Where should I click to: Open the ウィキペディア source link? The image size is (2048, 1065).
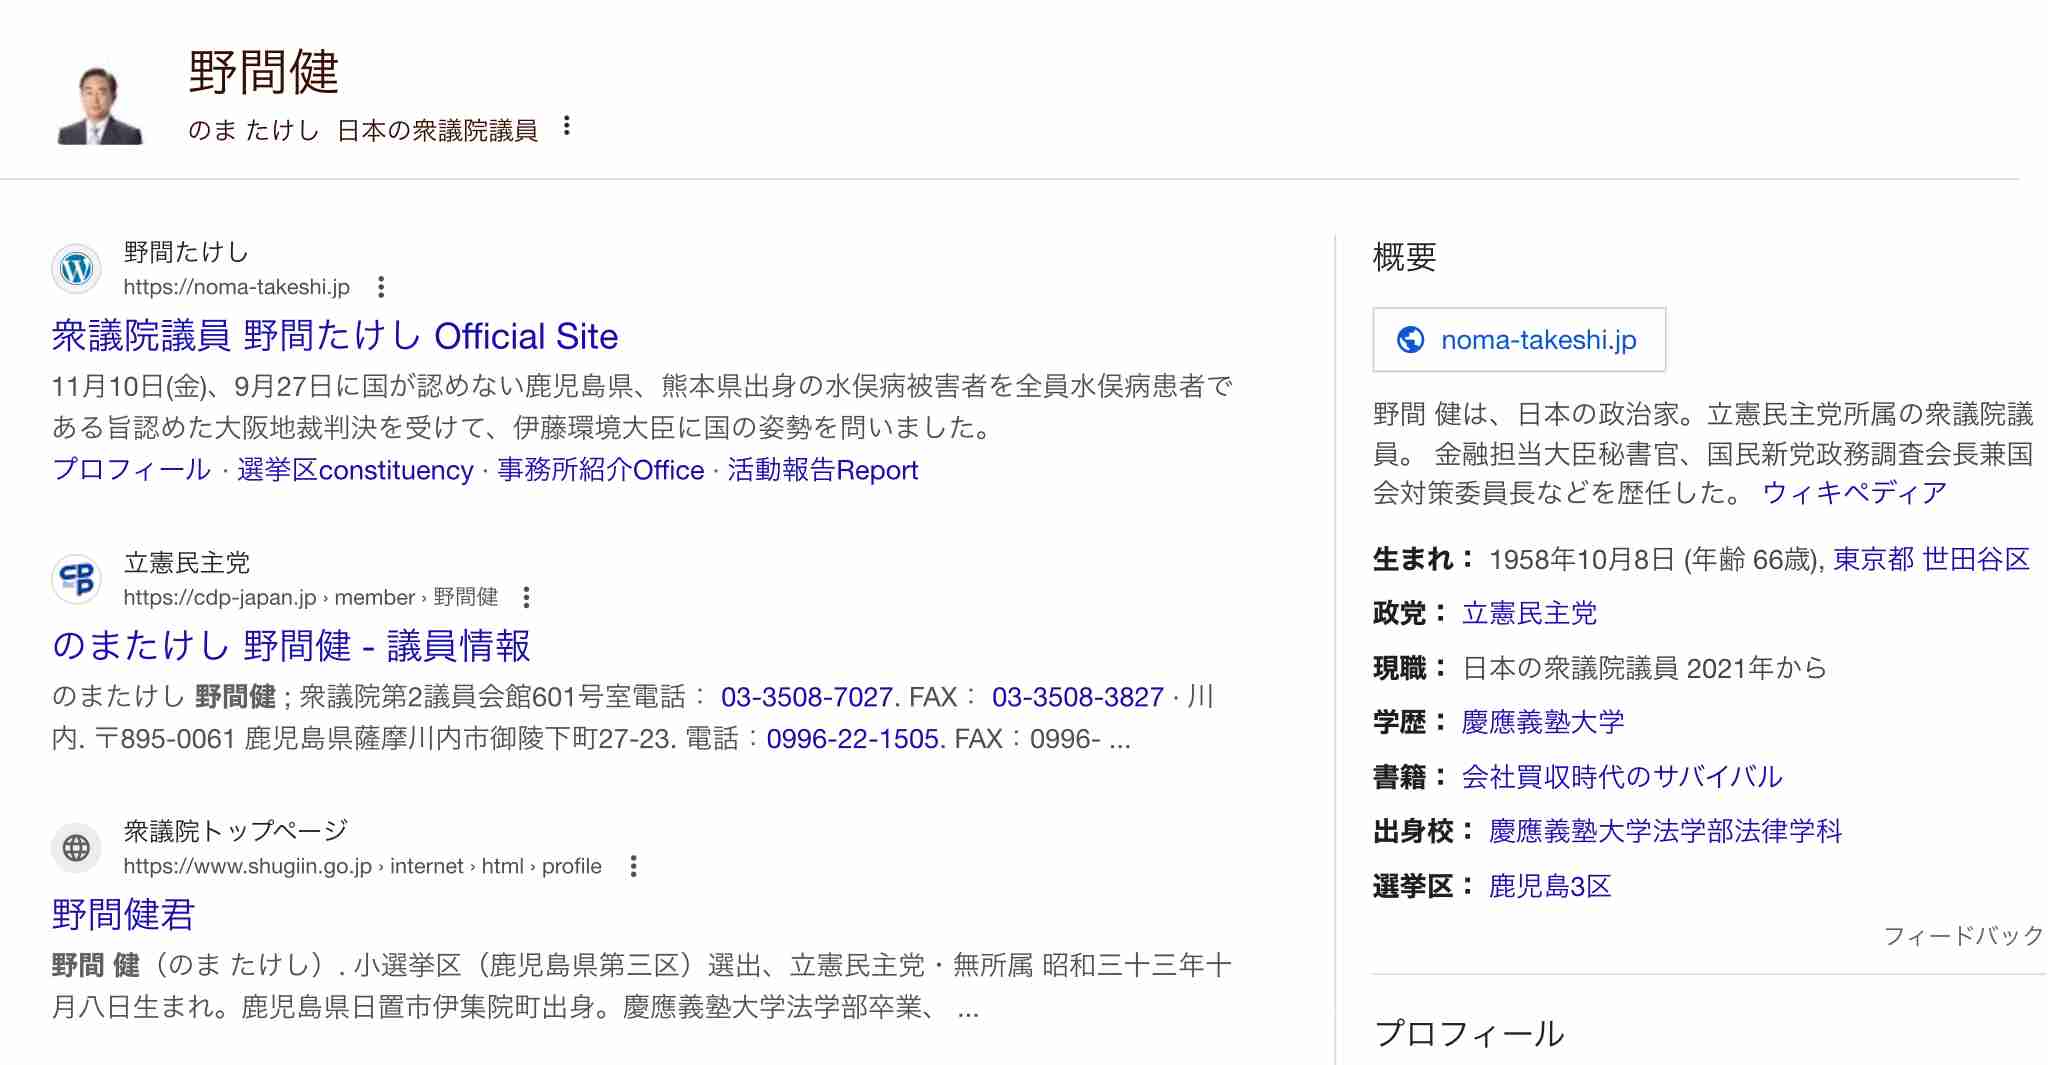point(1854,493)
